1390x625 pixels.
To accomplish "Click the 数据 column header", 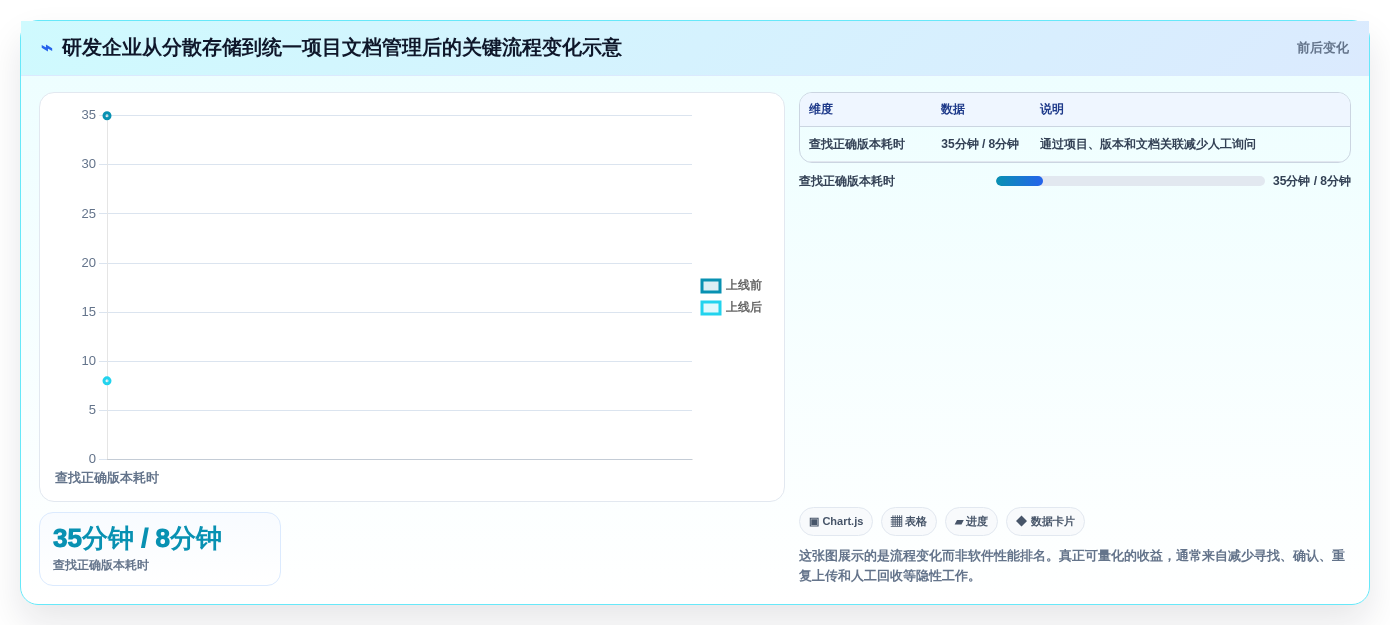I will 953,110.
